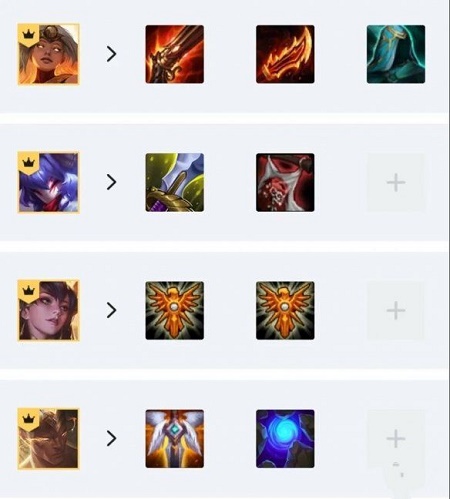Screen dimensions: 450x499
Task: Select the teal hooded cloak item
Action: tap(396, 54)
